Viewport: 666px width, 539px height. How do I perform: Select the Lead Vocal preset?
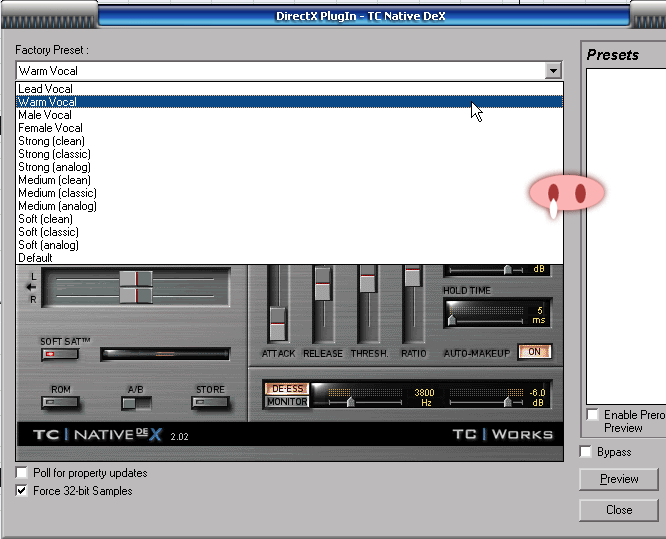point(290,89)
